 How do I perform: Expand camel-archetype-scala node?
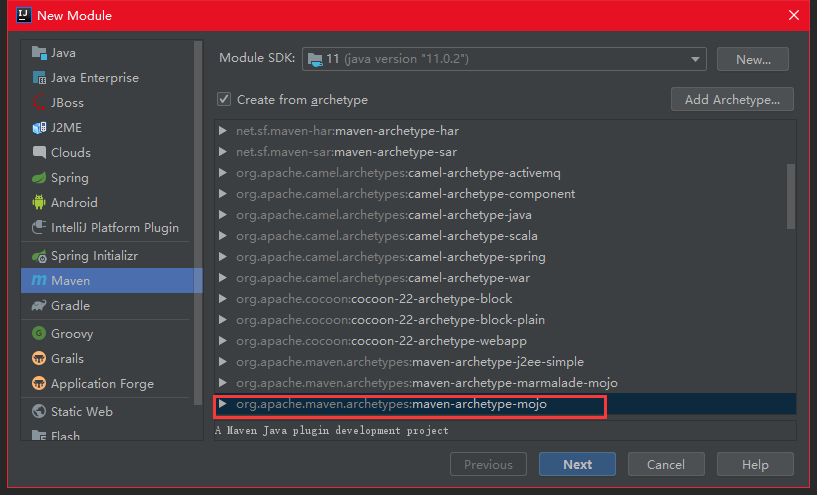pyautogui.click(x=223, y=236)
